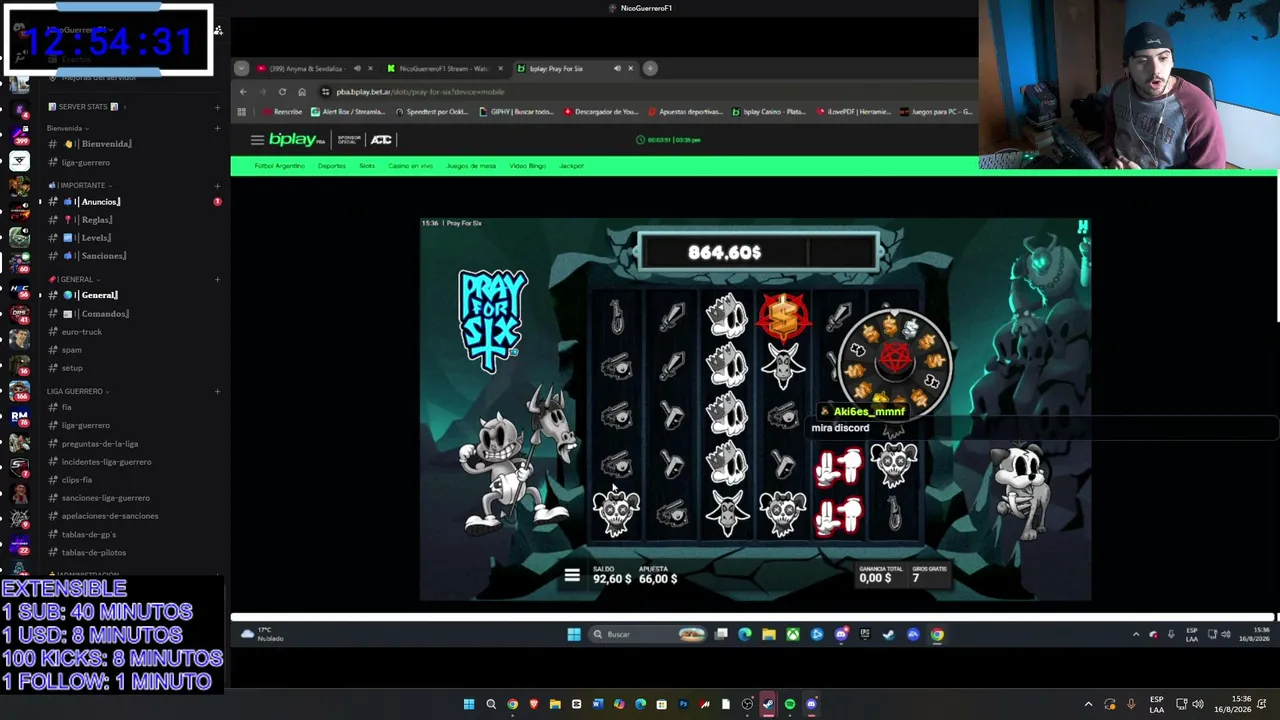This screenshot has height=720, width=1280.
Task: Open the Deportes menu item
Action: pyautogui.click(x=332, y=166)
